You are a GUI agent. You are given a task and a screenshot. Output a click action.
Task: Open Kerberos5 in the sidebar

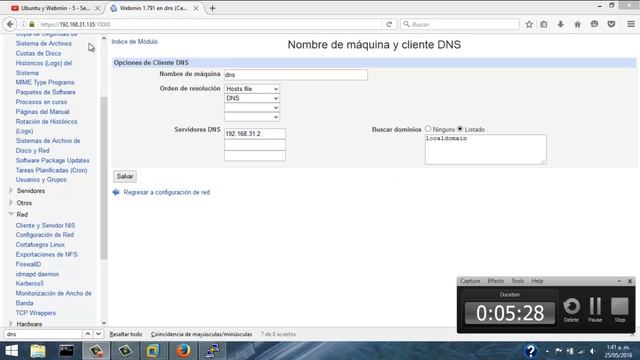[29, 283]
